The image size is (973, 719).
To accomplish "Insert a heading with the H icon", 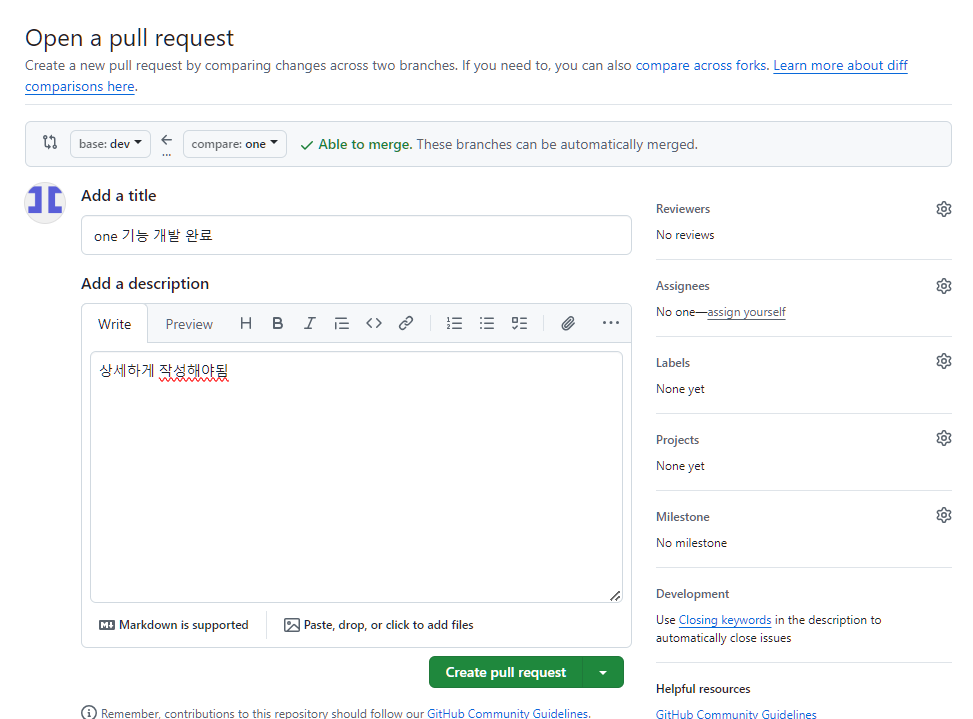I will tap(246, 323).
